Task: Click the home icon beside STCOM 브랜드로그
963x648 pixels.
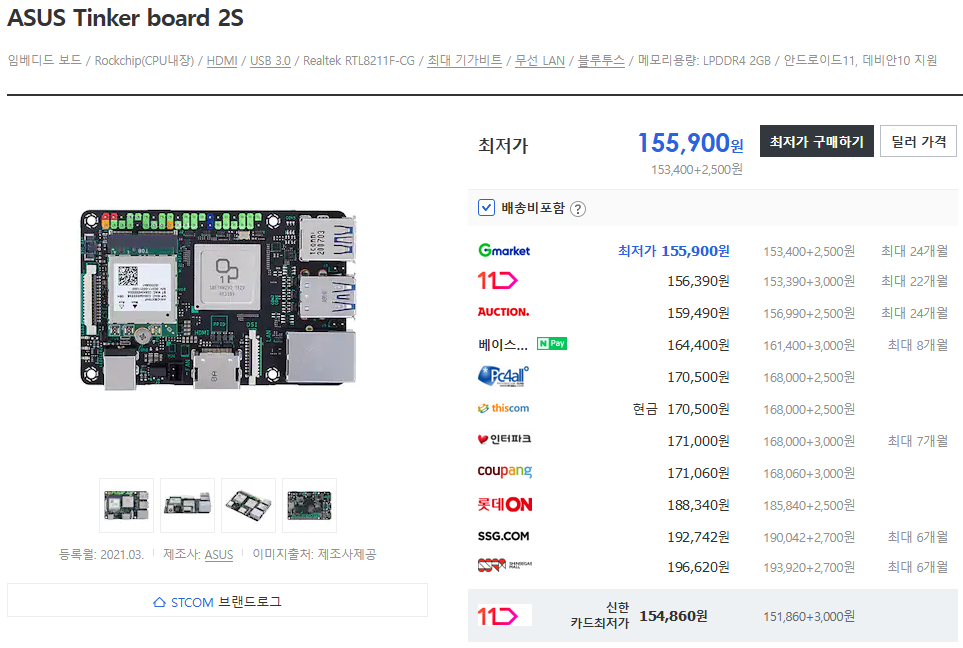Action: point(160,602)
